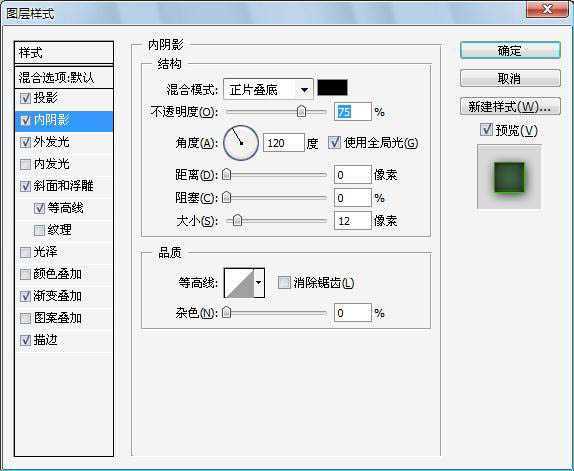This screenshot has height=471, width=574.
Task: Uncheck the 投影 drop shadow checkbox
Action: click(x=25, y=98)
